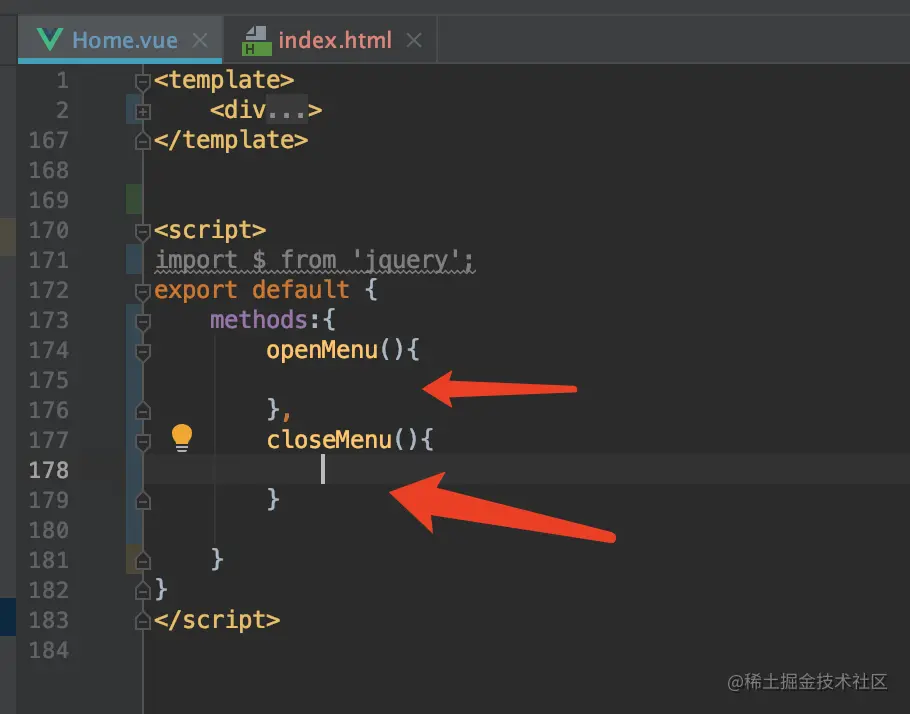Expand the folded div on line 2

tap(143, 111)
